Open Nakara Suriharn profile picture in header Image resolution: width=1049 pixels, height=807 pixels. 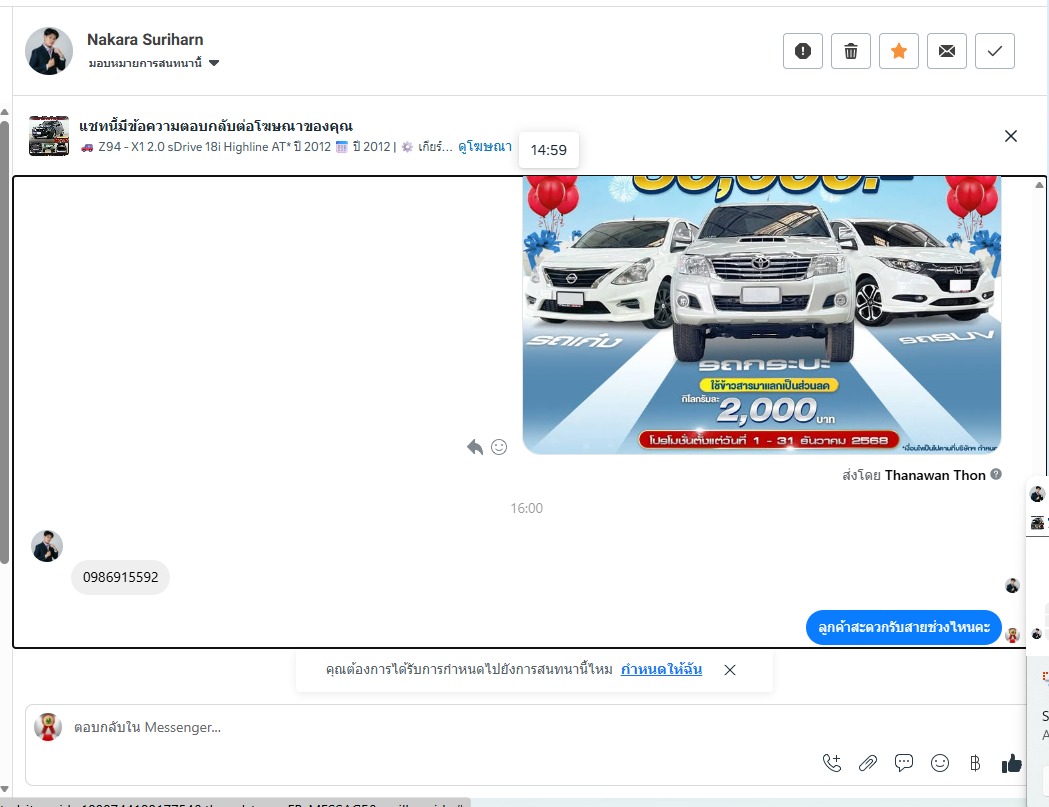tap(49, 51)
